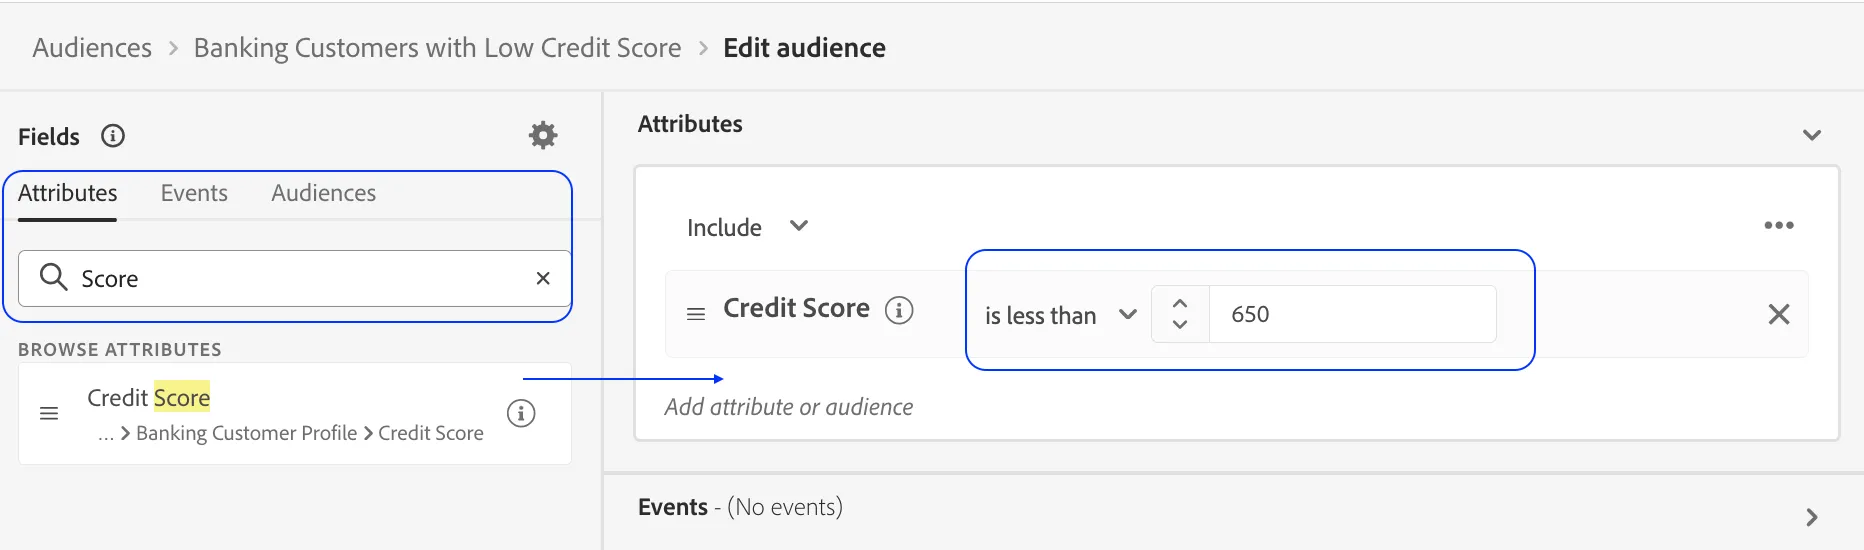Go to the Audiences breadcrumb
The width and height of the screenshot is (1864, 550).
pyautogui.click(x=92, y=48)
